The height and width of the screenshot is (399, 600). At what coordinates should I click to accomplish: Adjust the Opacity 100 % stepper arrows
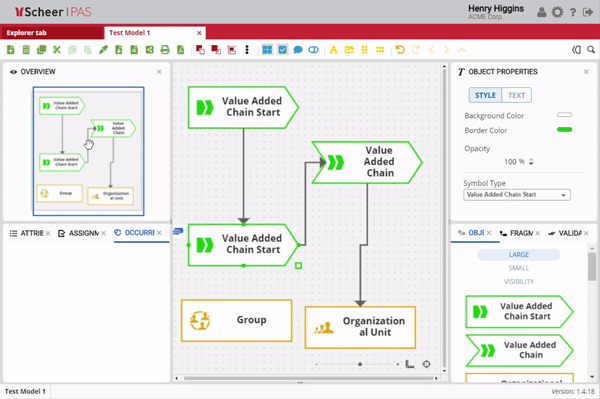pyautogui.click(x=531, y=162)
